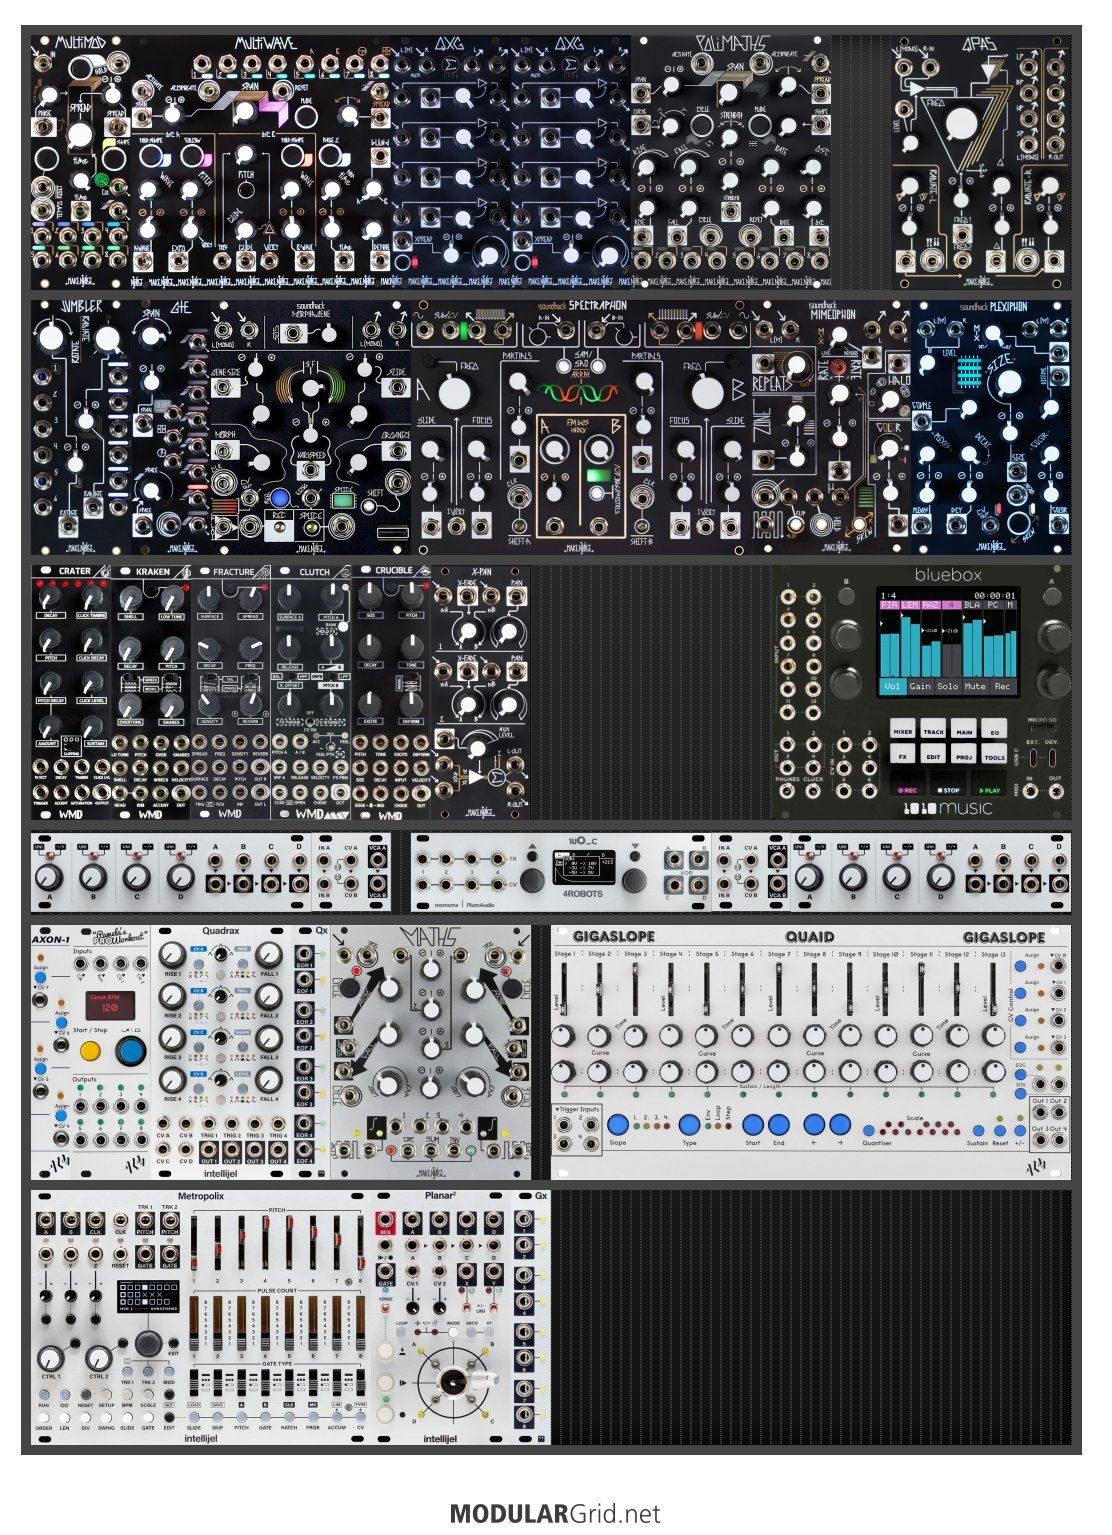1112x1535 pixels.
Task: Click the blue encoder on Pamela's PRO Workout
Action: pos(130,1051)
